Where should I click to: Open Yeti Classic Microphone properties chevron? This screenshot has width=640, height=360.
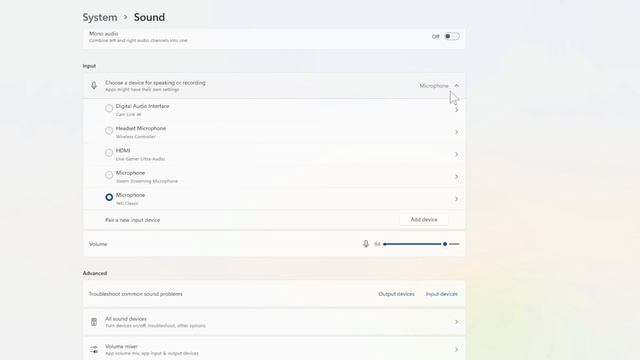tap(456, 199)
